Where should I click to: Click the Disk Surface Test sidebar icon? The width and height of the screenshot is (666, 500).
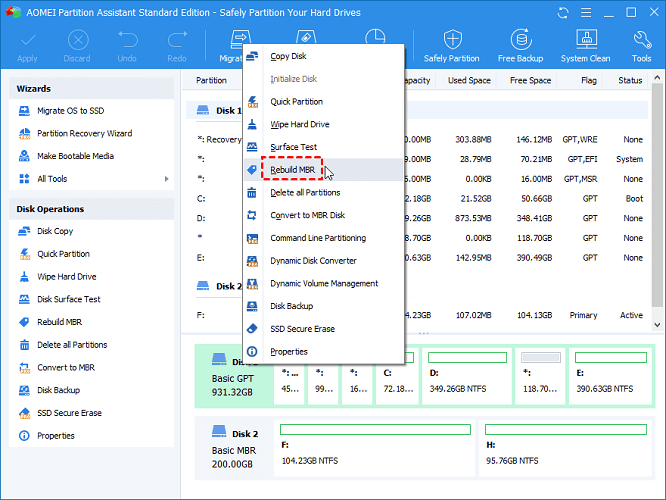pyautogui.click(x=24, y=300)
